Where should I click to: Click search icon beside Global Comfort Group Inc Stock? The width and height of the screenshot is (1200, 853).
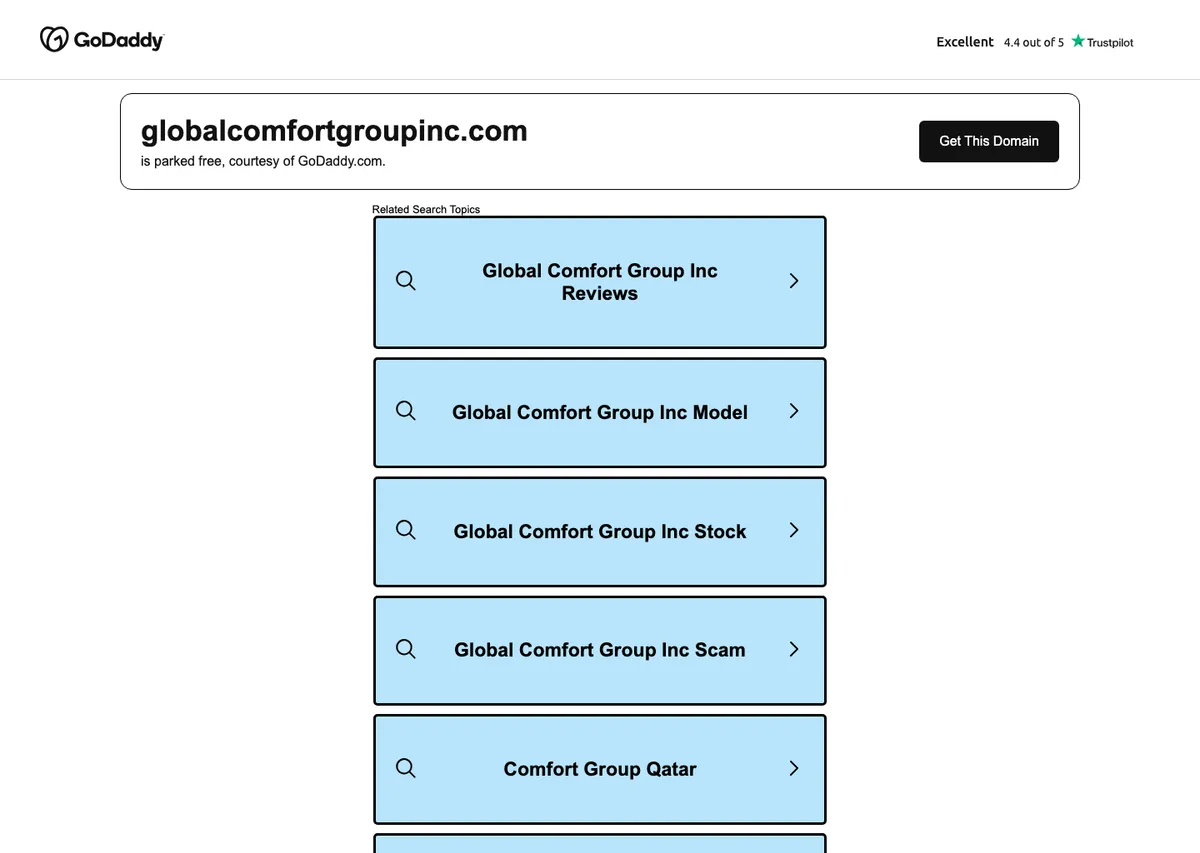405,530
